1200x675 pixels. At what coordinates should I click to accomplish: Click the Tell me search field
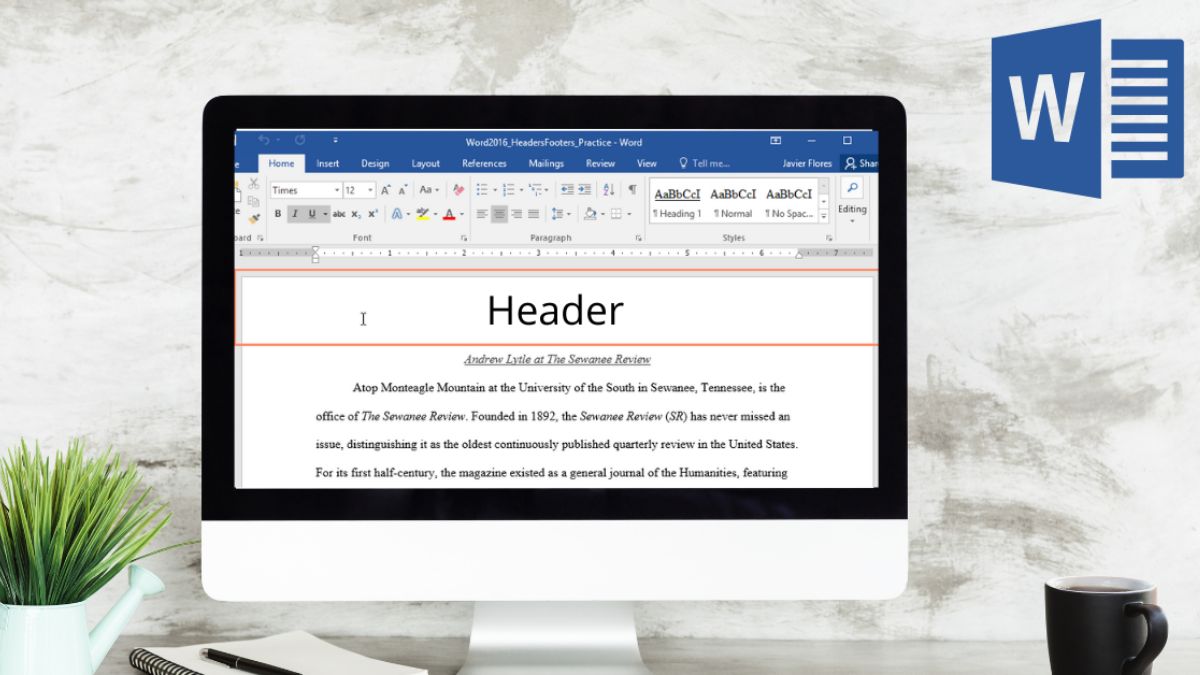pos(705,164)
